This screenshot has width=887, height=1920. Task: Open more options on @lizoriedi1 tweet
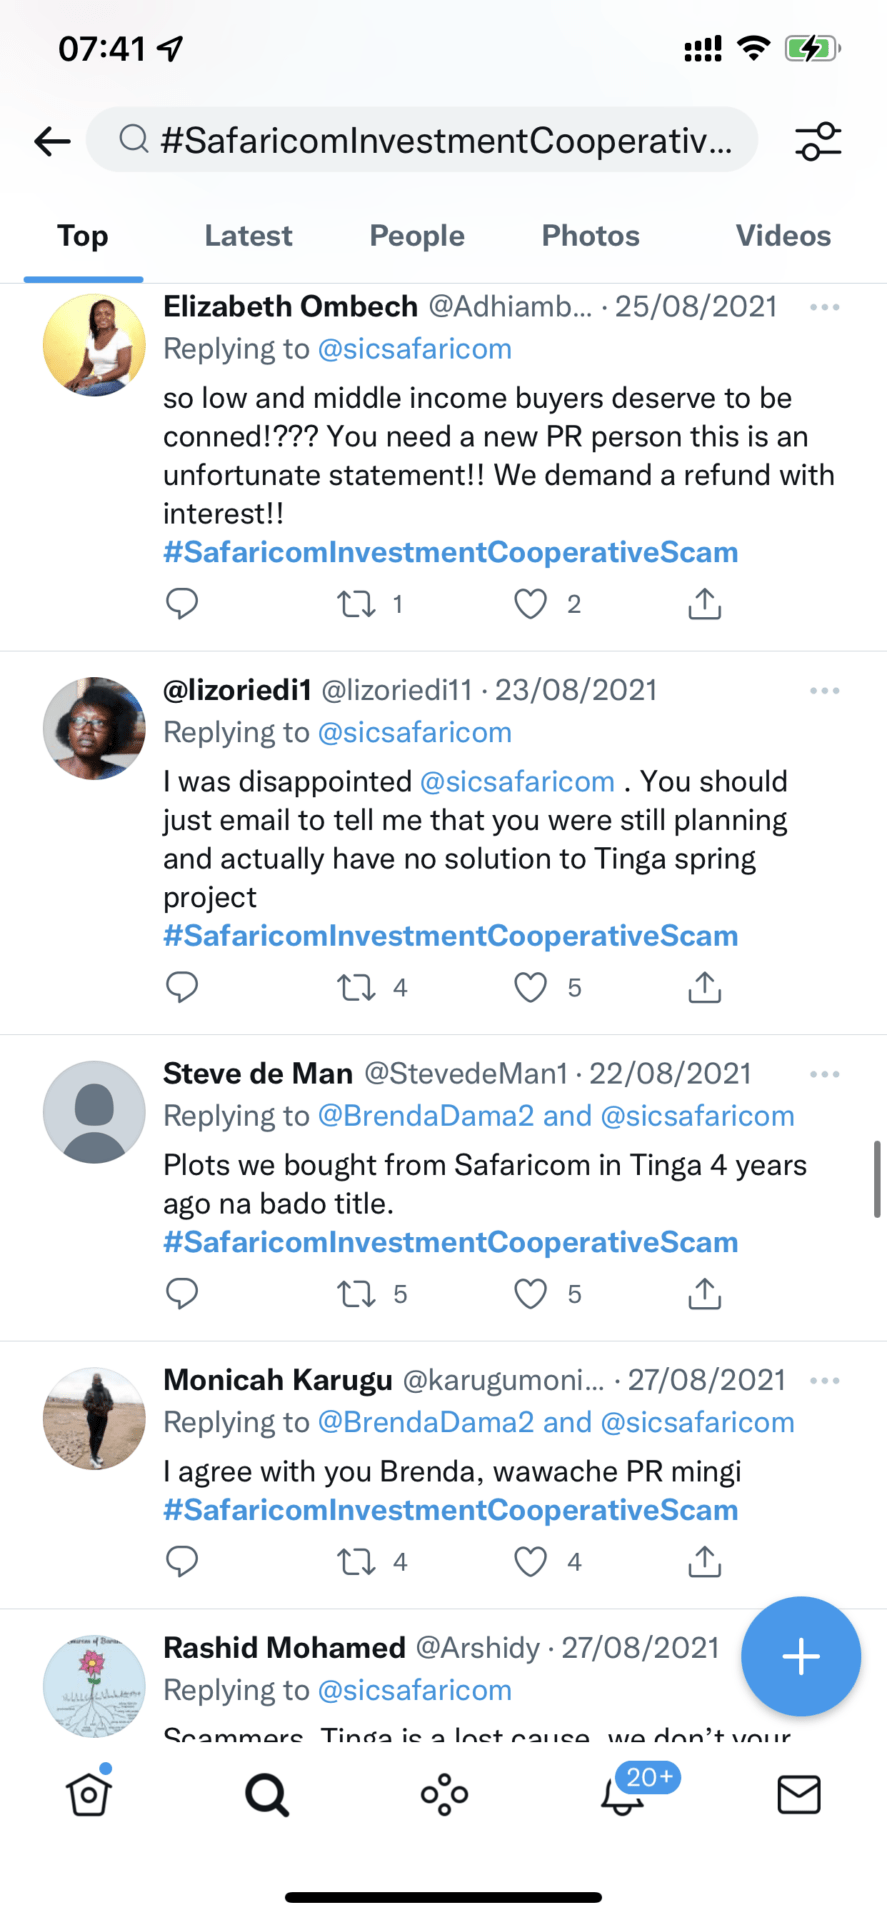[x=824, y=691]
